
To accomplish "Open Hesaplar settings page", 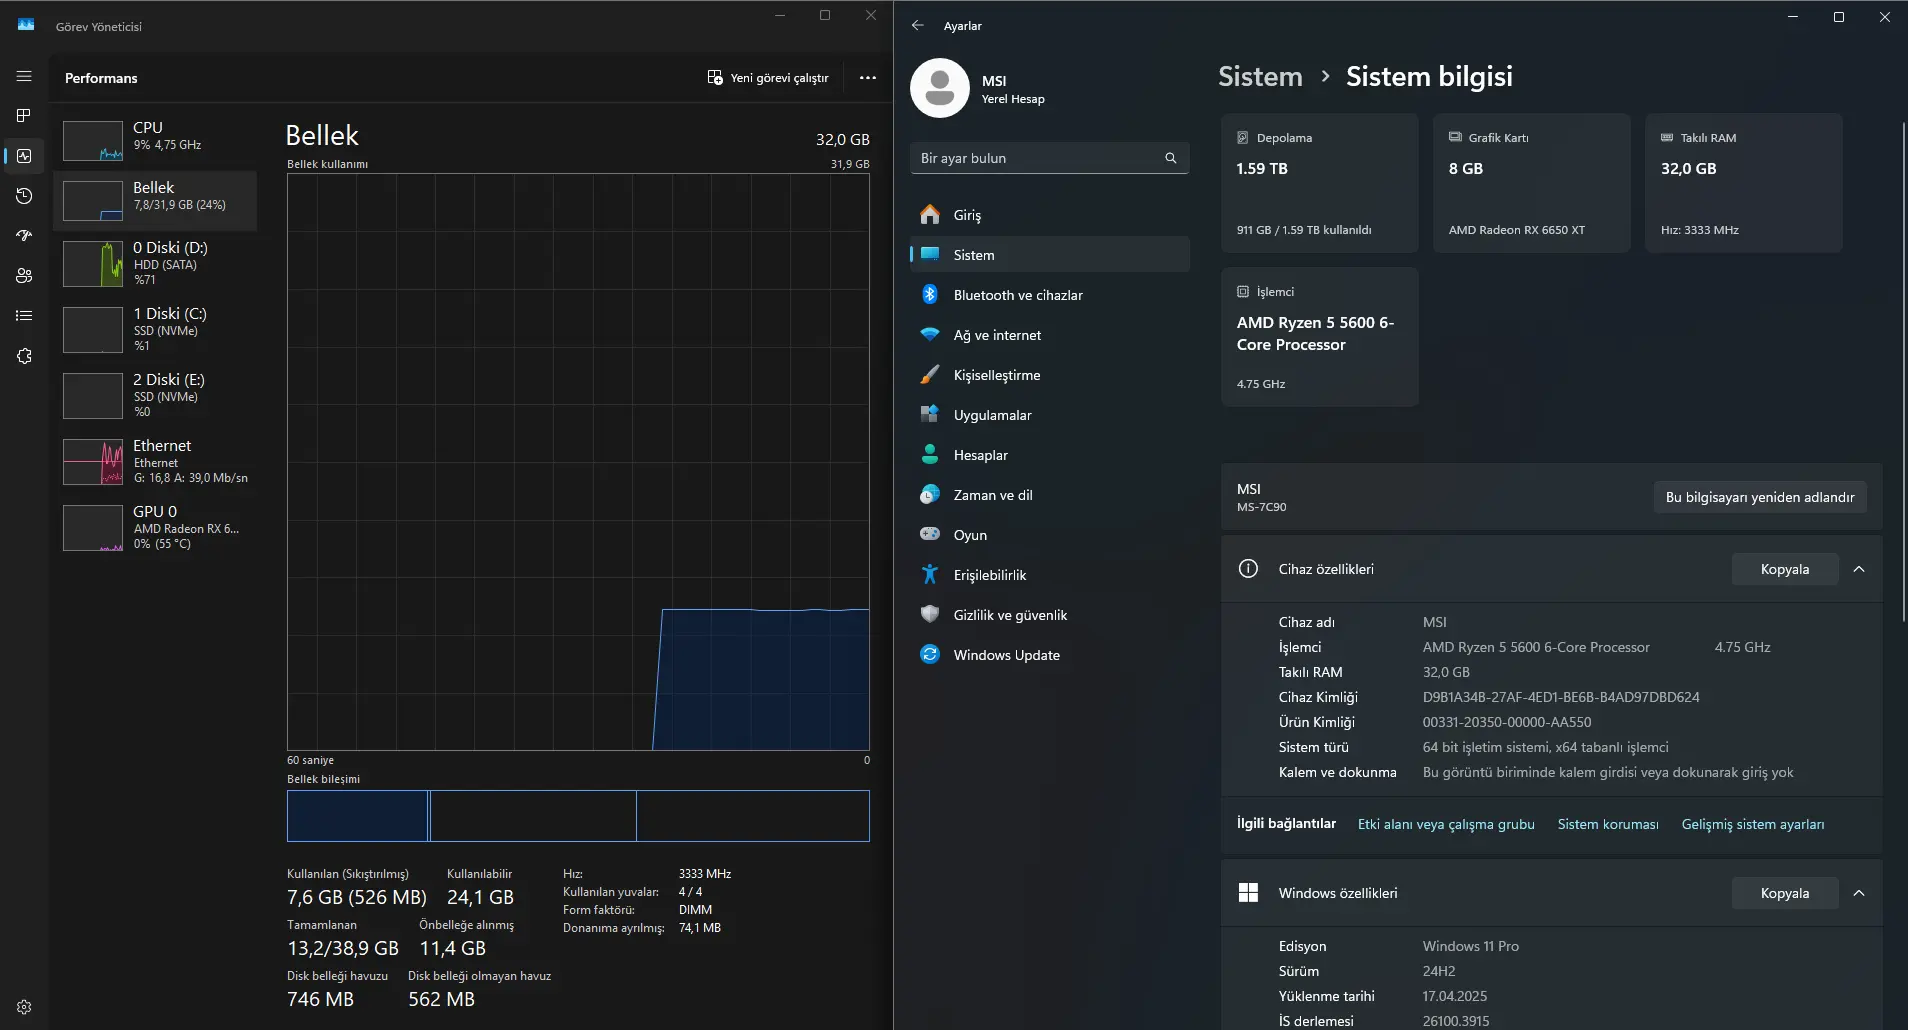I will [x=1049, y=455].
